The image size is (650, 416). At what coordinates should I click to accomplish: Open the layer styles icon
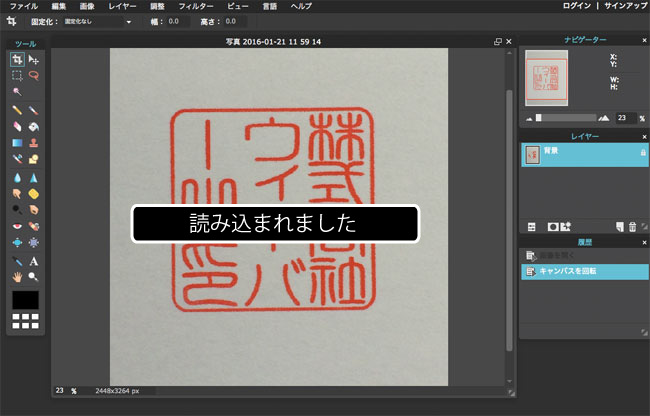tap(566, 227)
